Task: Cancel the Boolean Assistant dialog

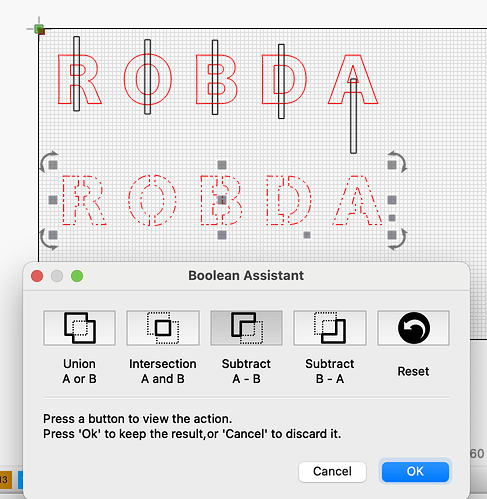Action: point(332,471)
